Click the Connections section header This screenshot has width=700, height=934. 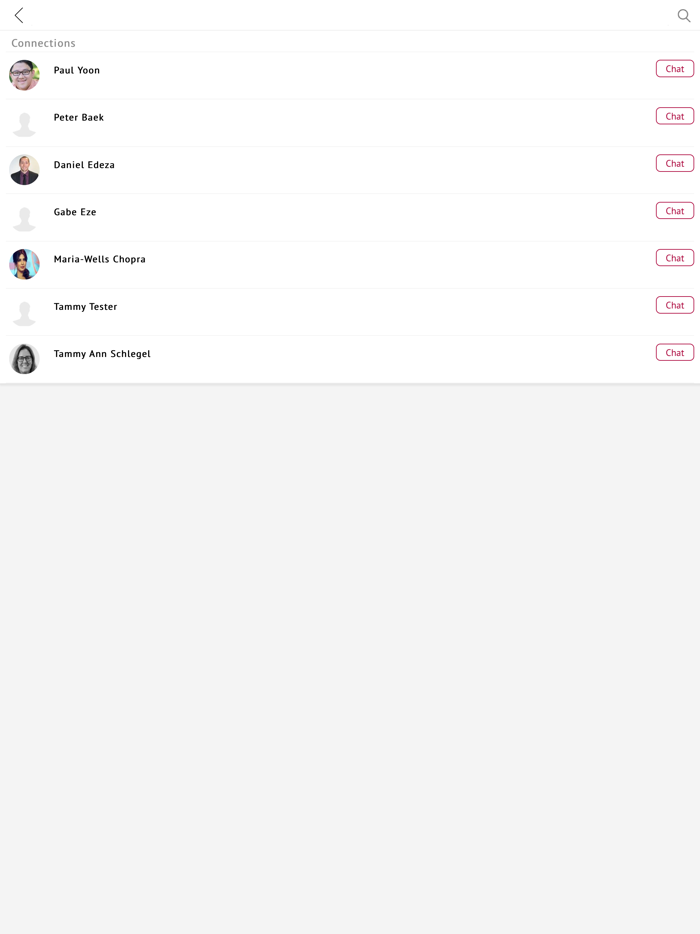pyautogui.click(x=43, y=43)
